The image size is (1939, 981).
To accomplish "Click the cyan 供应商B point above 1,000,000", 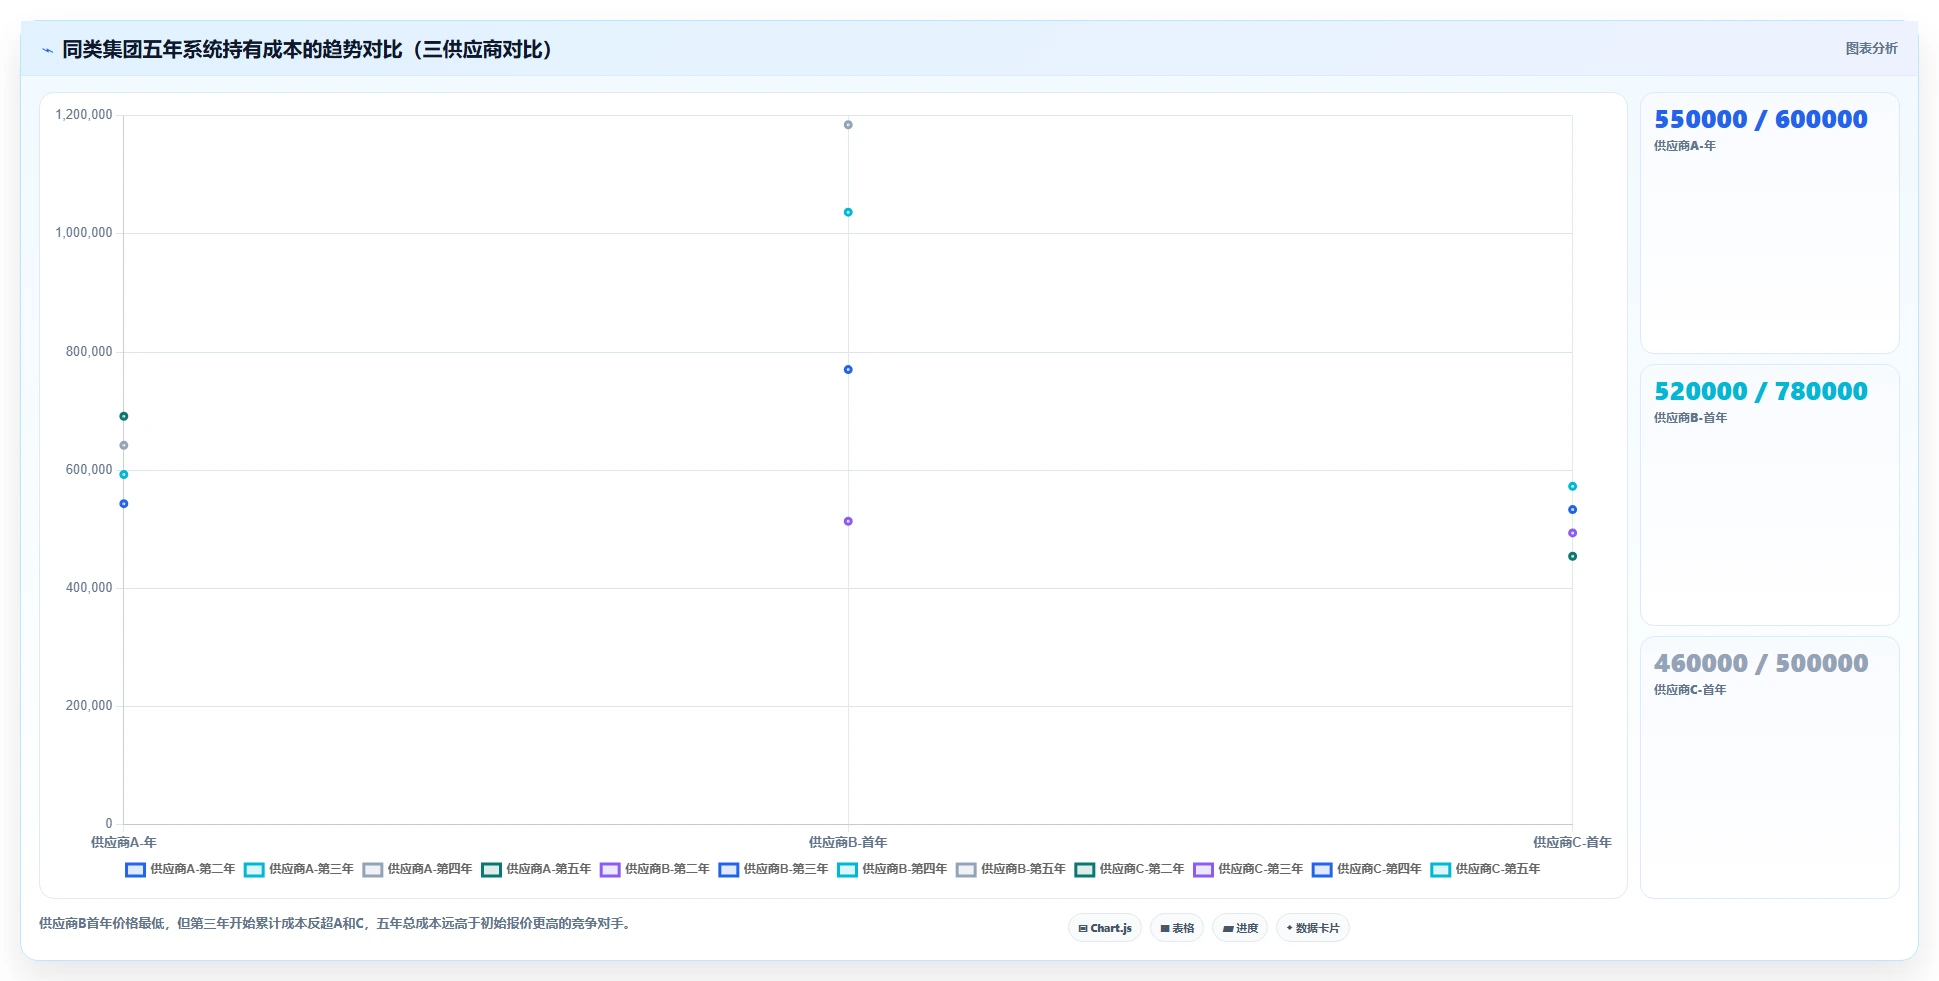I will coord(848,212).
